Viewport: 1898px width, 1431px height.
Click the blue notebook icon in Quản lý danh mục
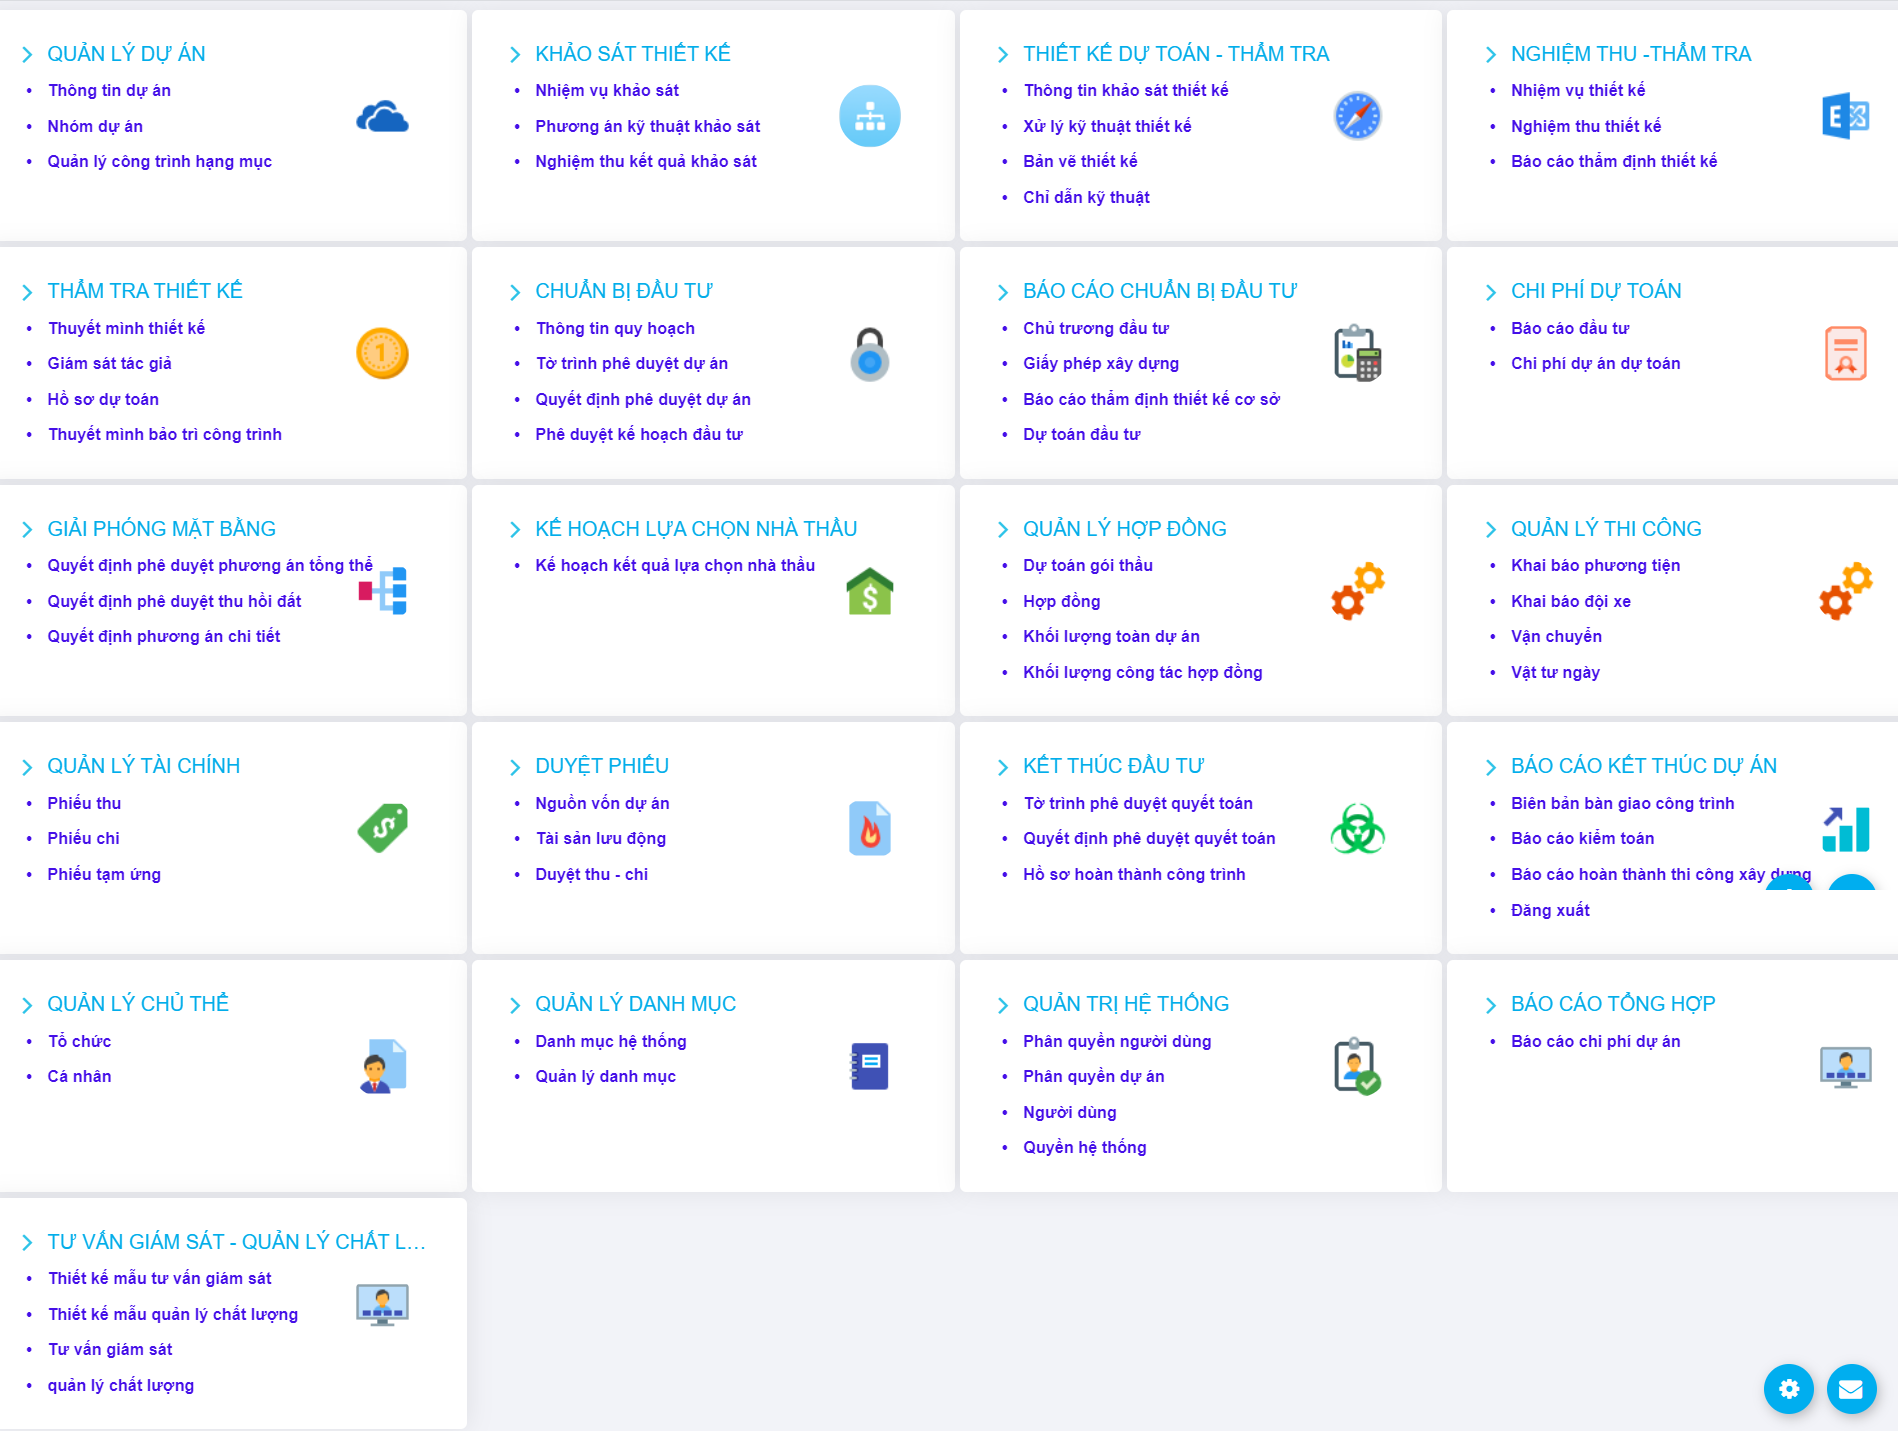click(x=869, y=1066)
